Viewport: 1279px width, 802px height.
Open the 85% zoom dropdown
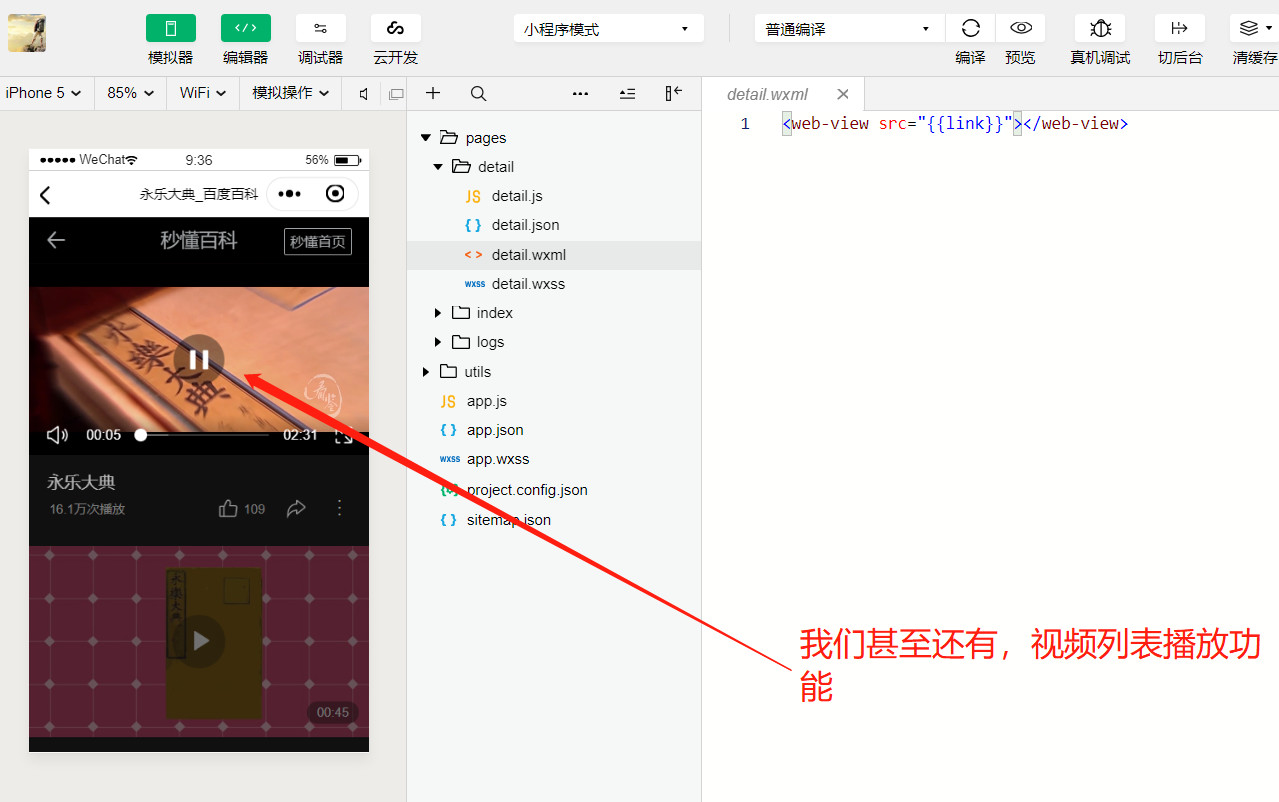131,93
